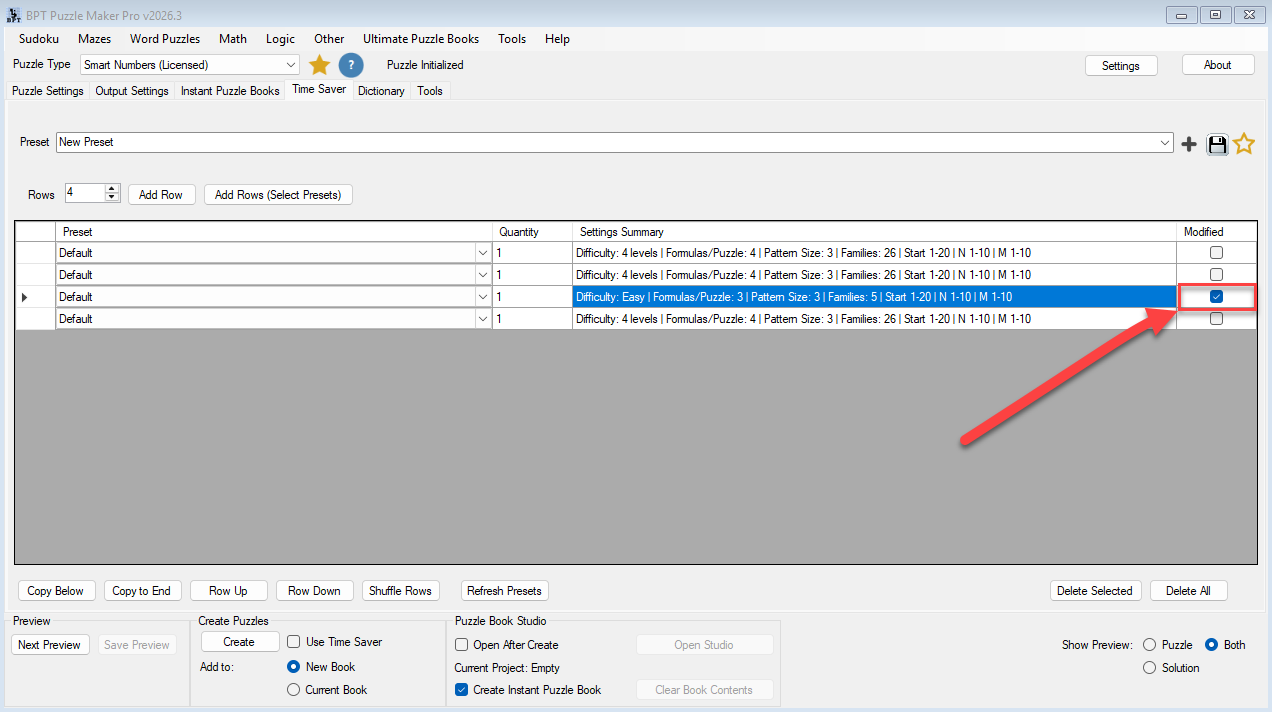Screen dimensions: 1272x712
Task: Switch to Dictionary tab
Action: [381, 91]
